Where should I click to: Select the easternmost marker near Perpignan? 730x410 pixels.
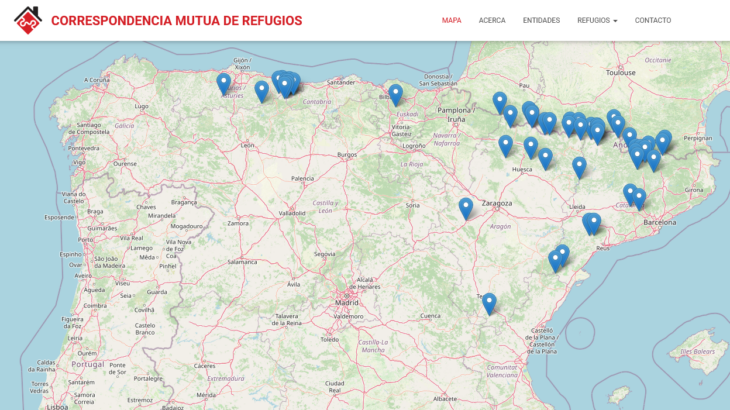(663, 142)
